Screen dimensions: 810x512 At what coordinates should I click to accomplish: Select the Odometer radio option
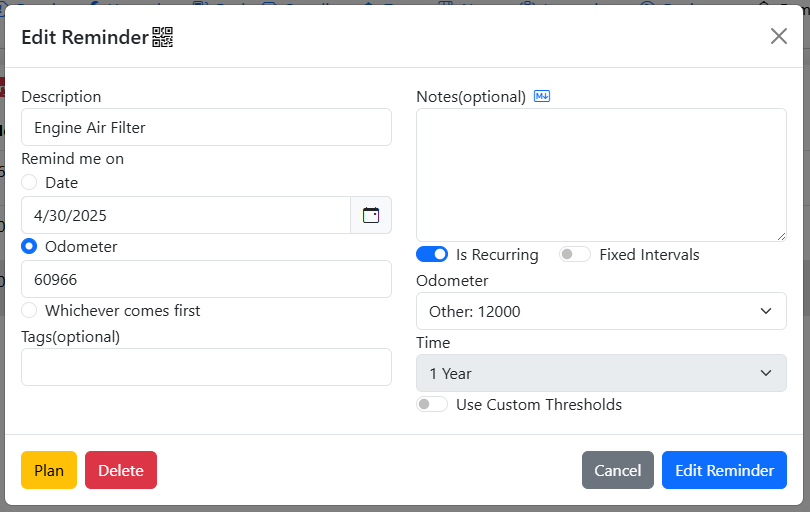coord(29,246)
